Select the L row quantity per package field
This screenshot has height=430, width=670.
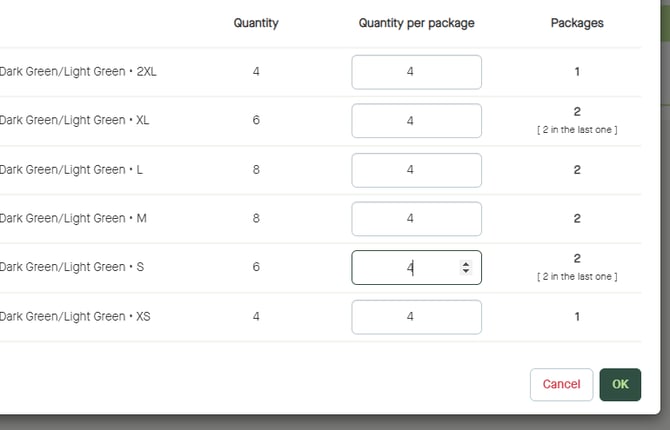click(x=416, y=170)
